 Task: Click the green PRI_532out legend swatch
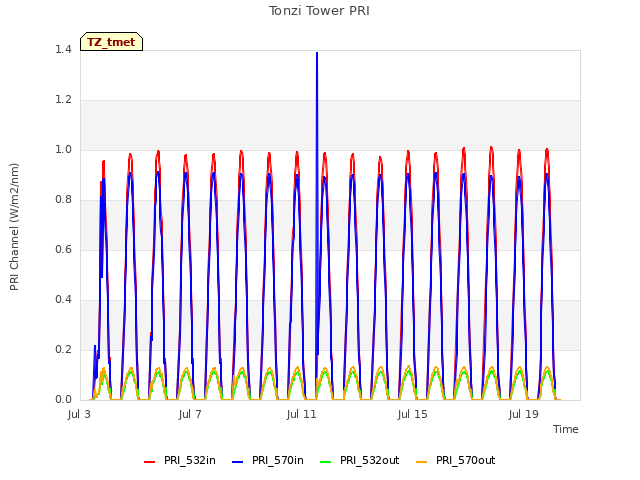(326, 462)
